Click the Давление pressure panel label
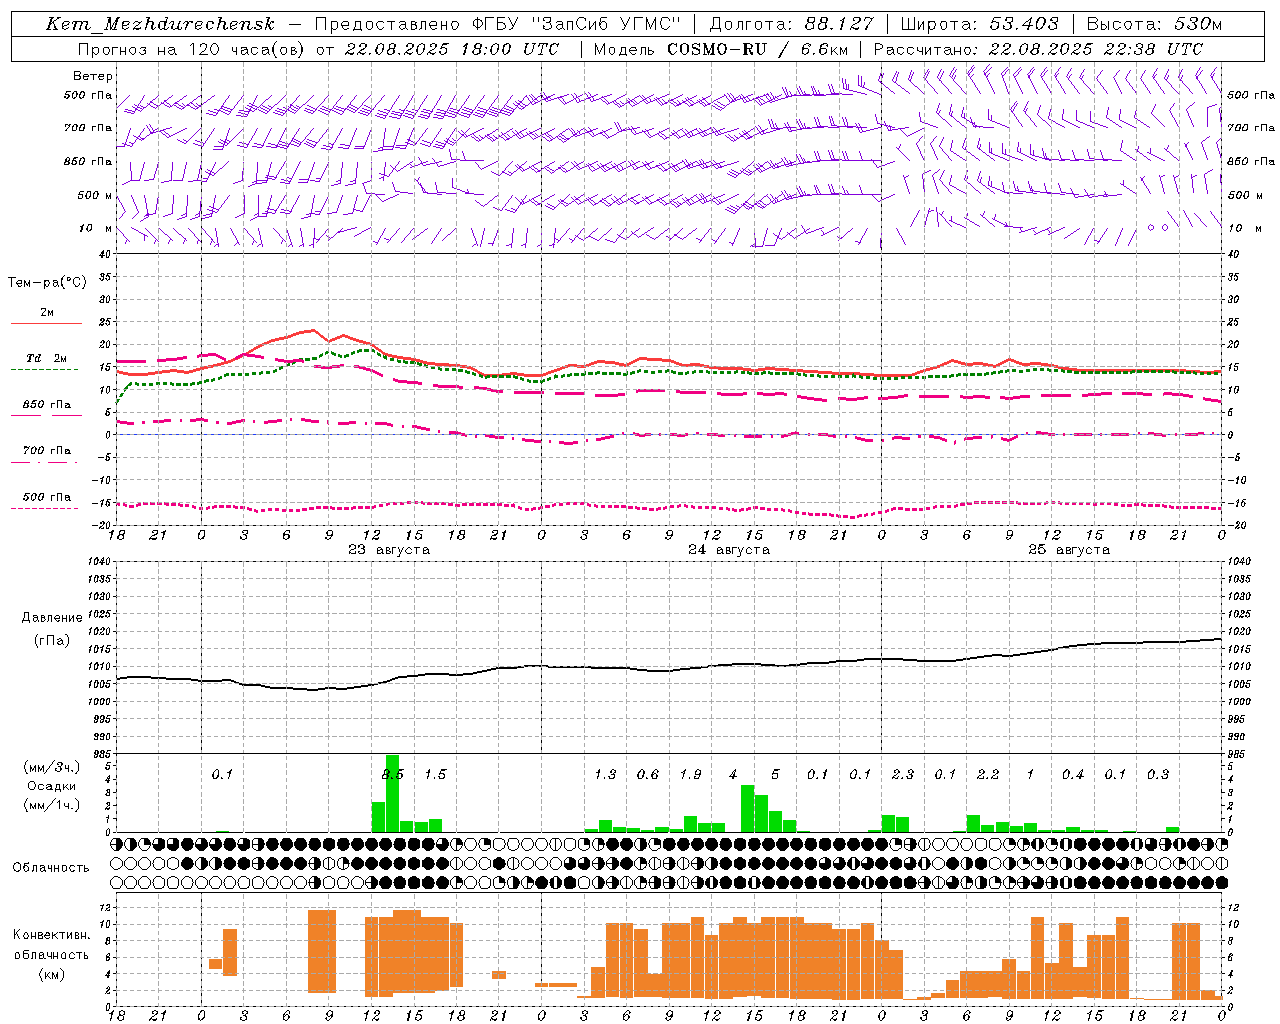1280x1024 pixels. (x=52, y=618)
